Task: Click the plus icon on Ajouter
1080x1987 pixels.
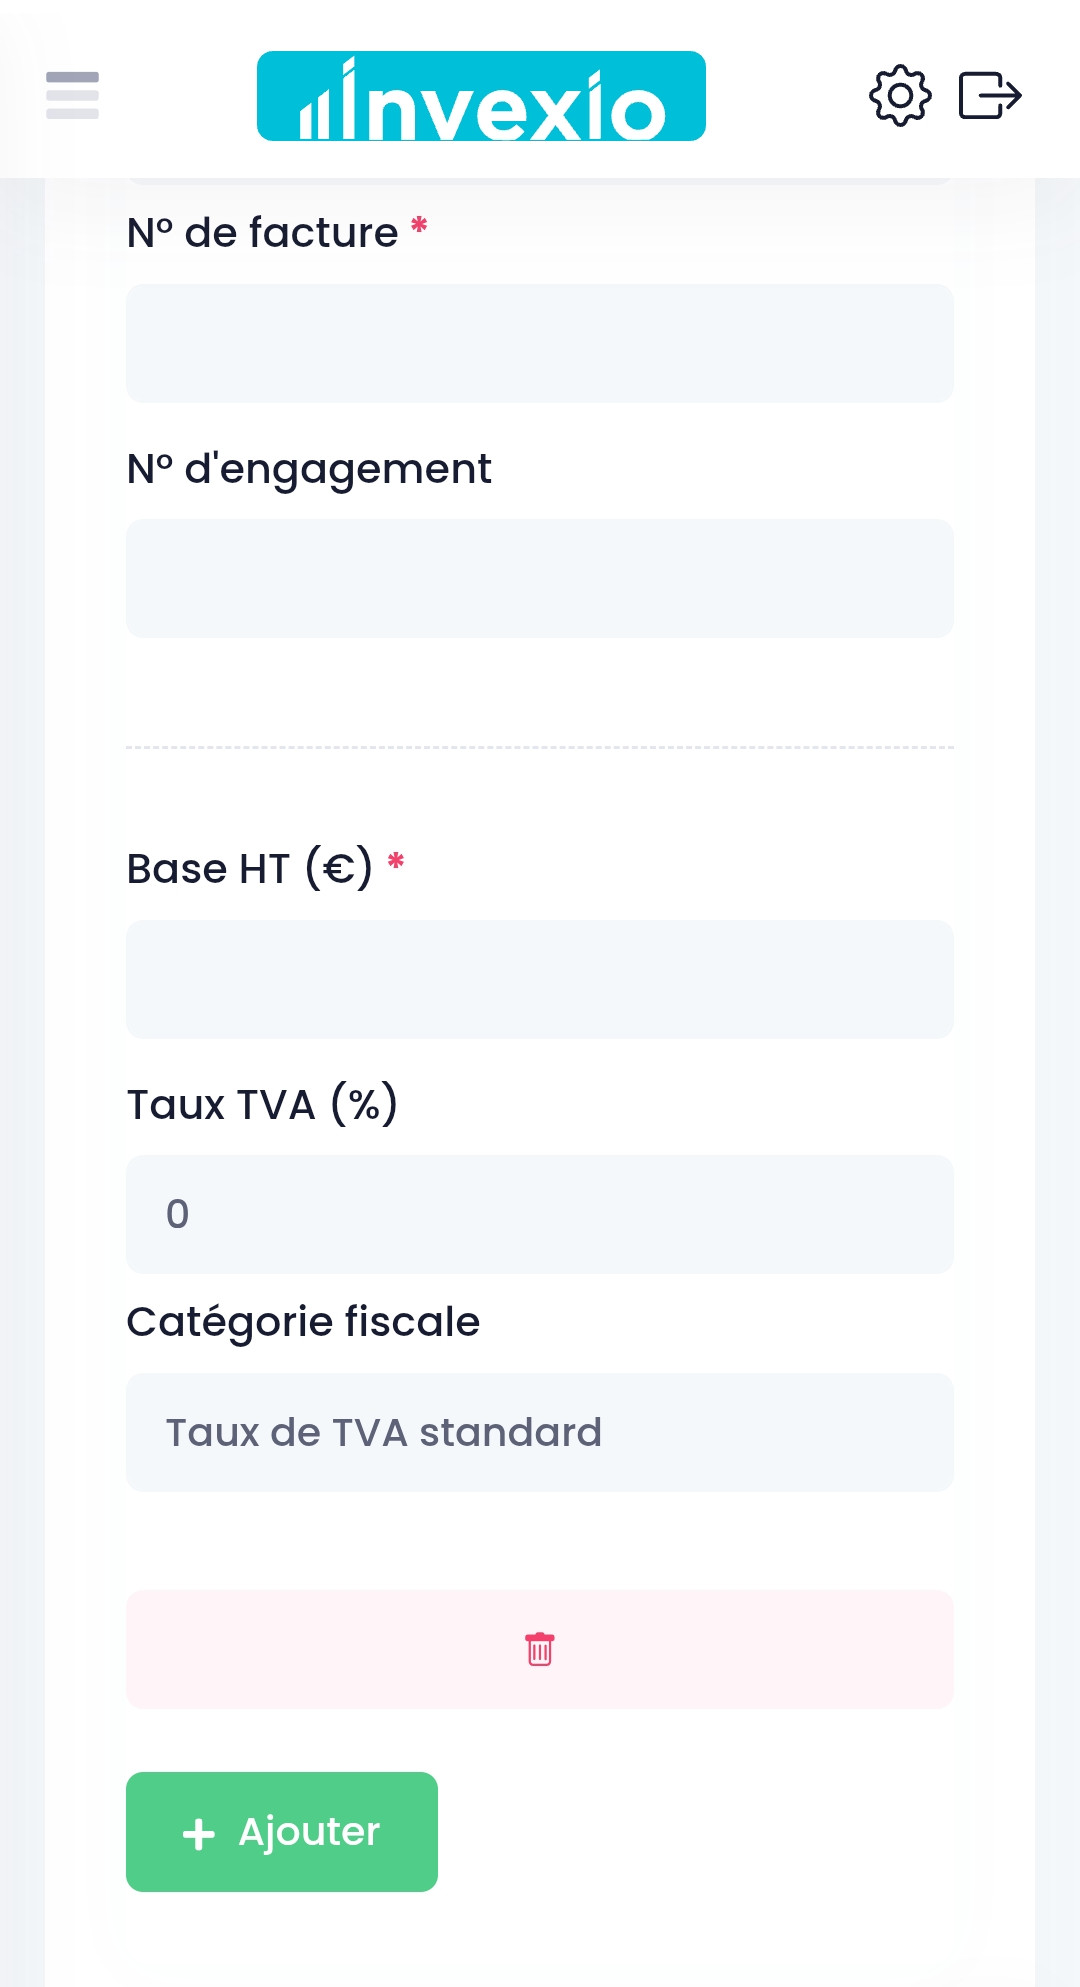Action: 199,1832
